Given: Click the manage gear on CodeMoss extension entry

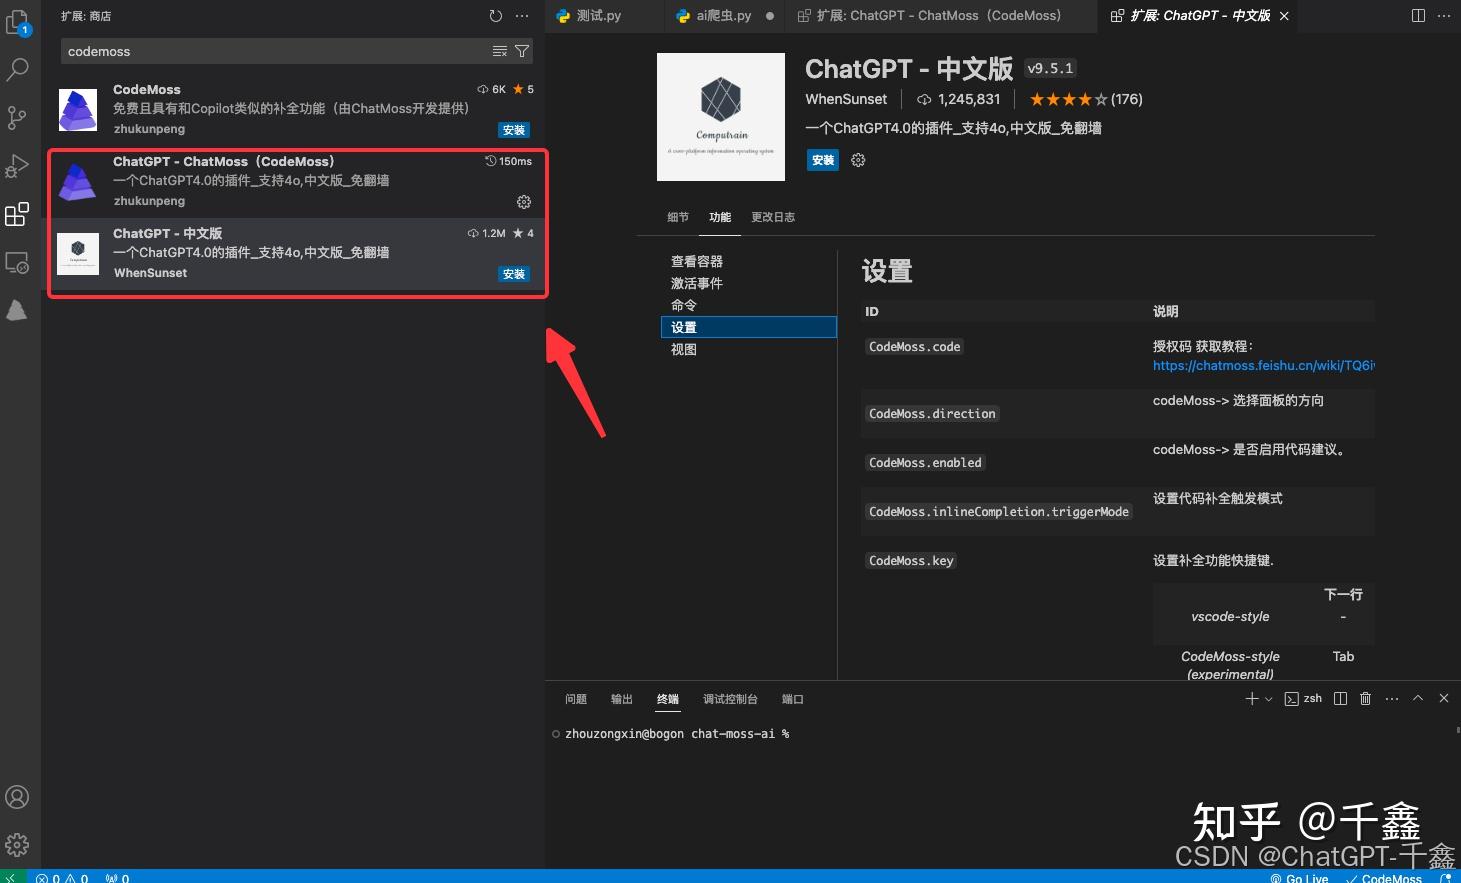Looking at the screenshot, I should pos(523,201).
